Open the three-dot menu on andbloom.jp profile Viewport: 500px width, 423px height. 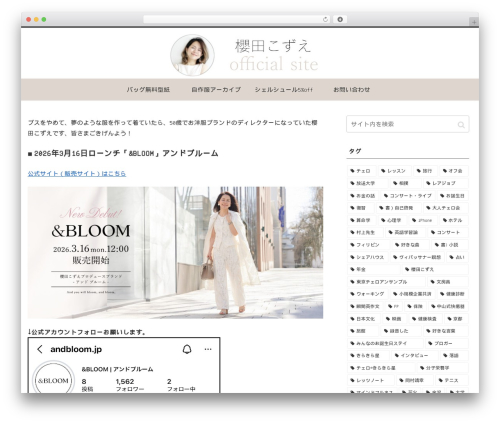[x=208, y=349]
